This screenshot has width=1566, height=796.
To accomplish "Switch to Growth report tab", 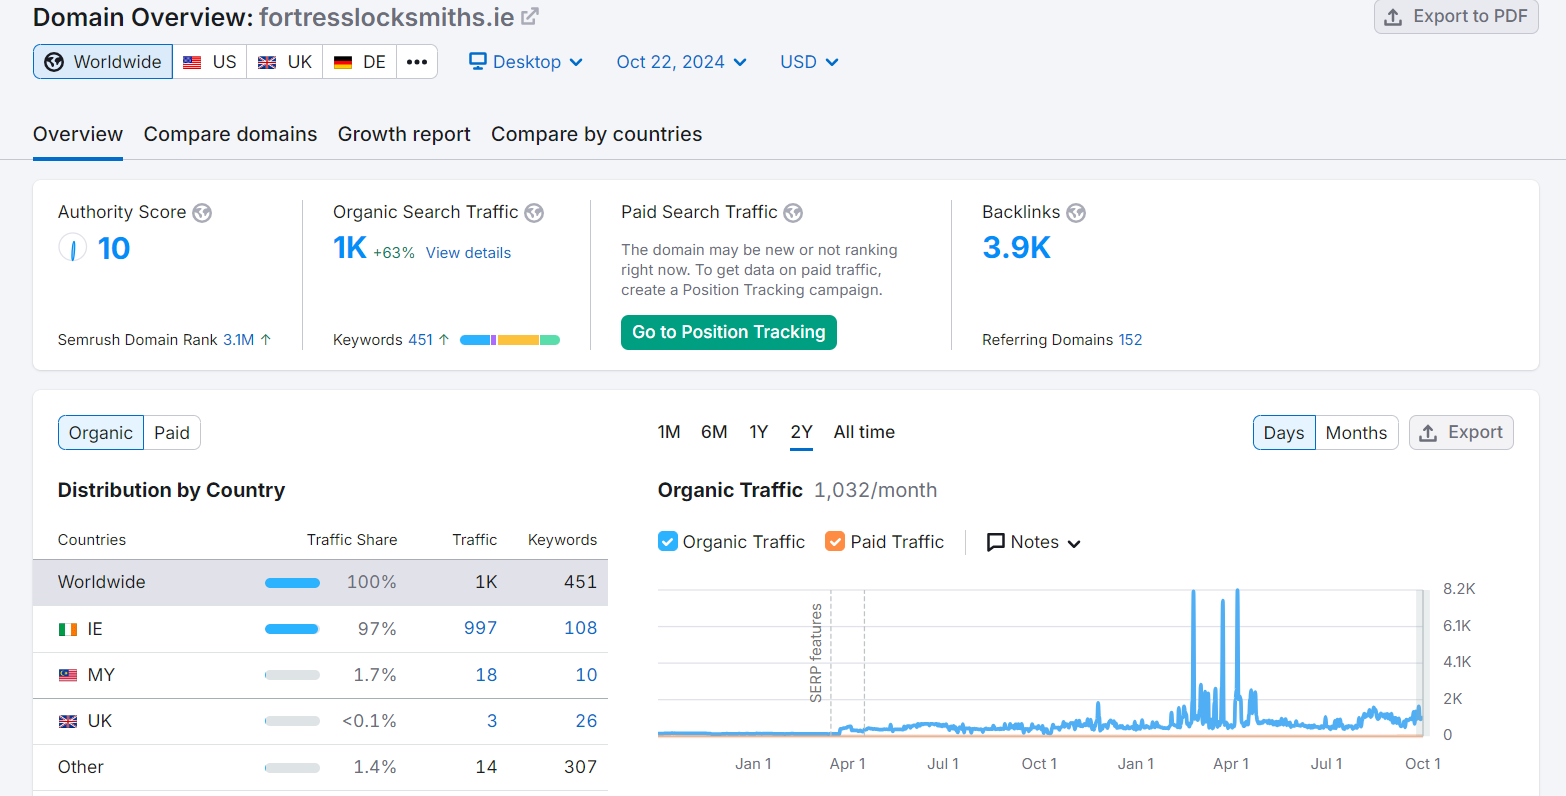I will click(x=404, y=134).
